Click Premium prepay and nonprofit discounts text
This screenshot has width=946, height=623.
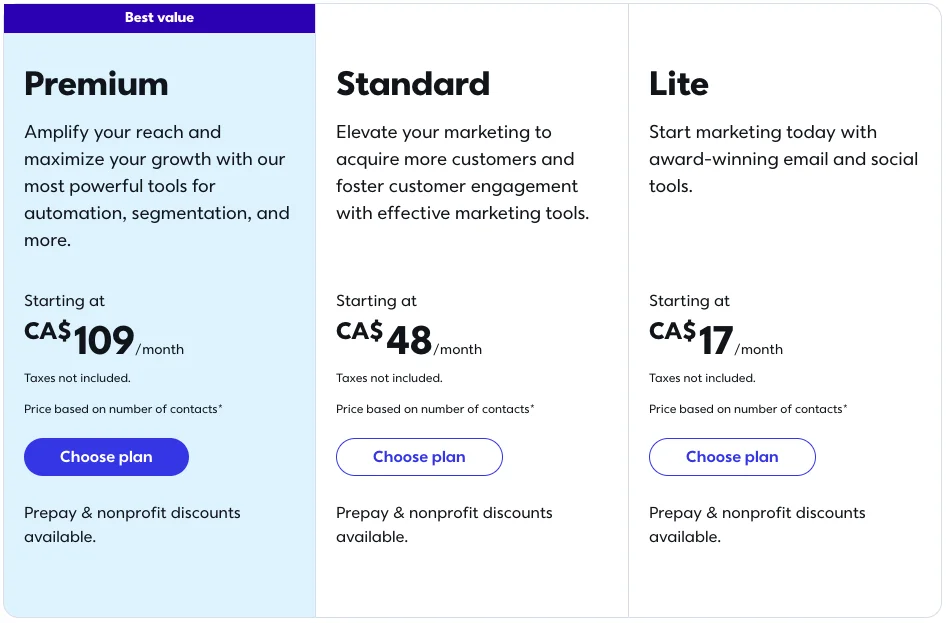[132, 524]
